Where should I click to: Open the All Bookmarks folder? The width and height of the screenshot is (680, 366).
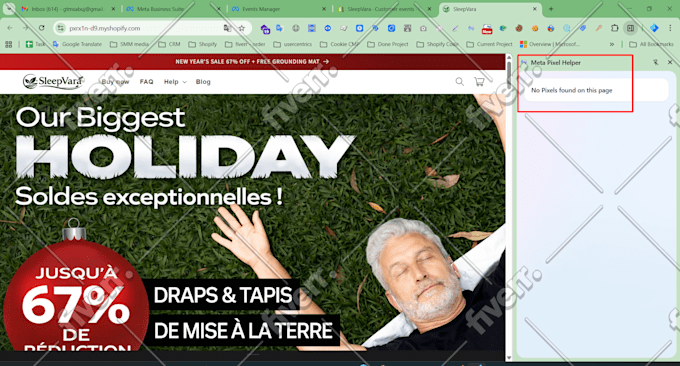point(651,44)
